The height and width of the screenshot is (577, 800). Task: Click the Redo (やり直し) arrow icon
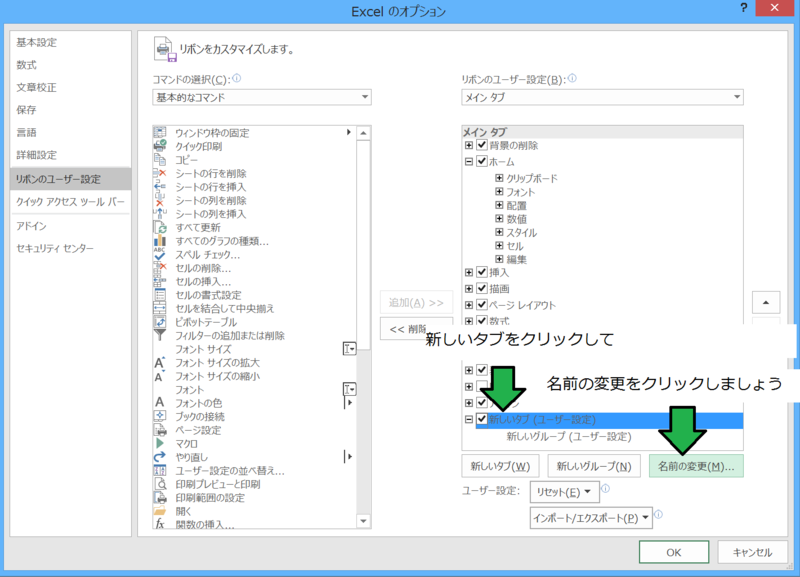coord(160,457)
